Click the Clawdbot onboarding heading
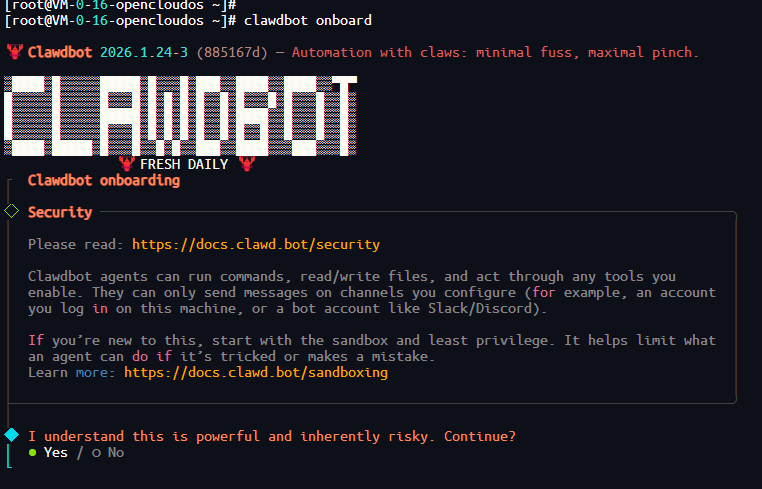762x489 pixels. point(104,180)
